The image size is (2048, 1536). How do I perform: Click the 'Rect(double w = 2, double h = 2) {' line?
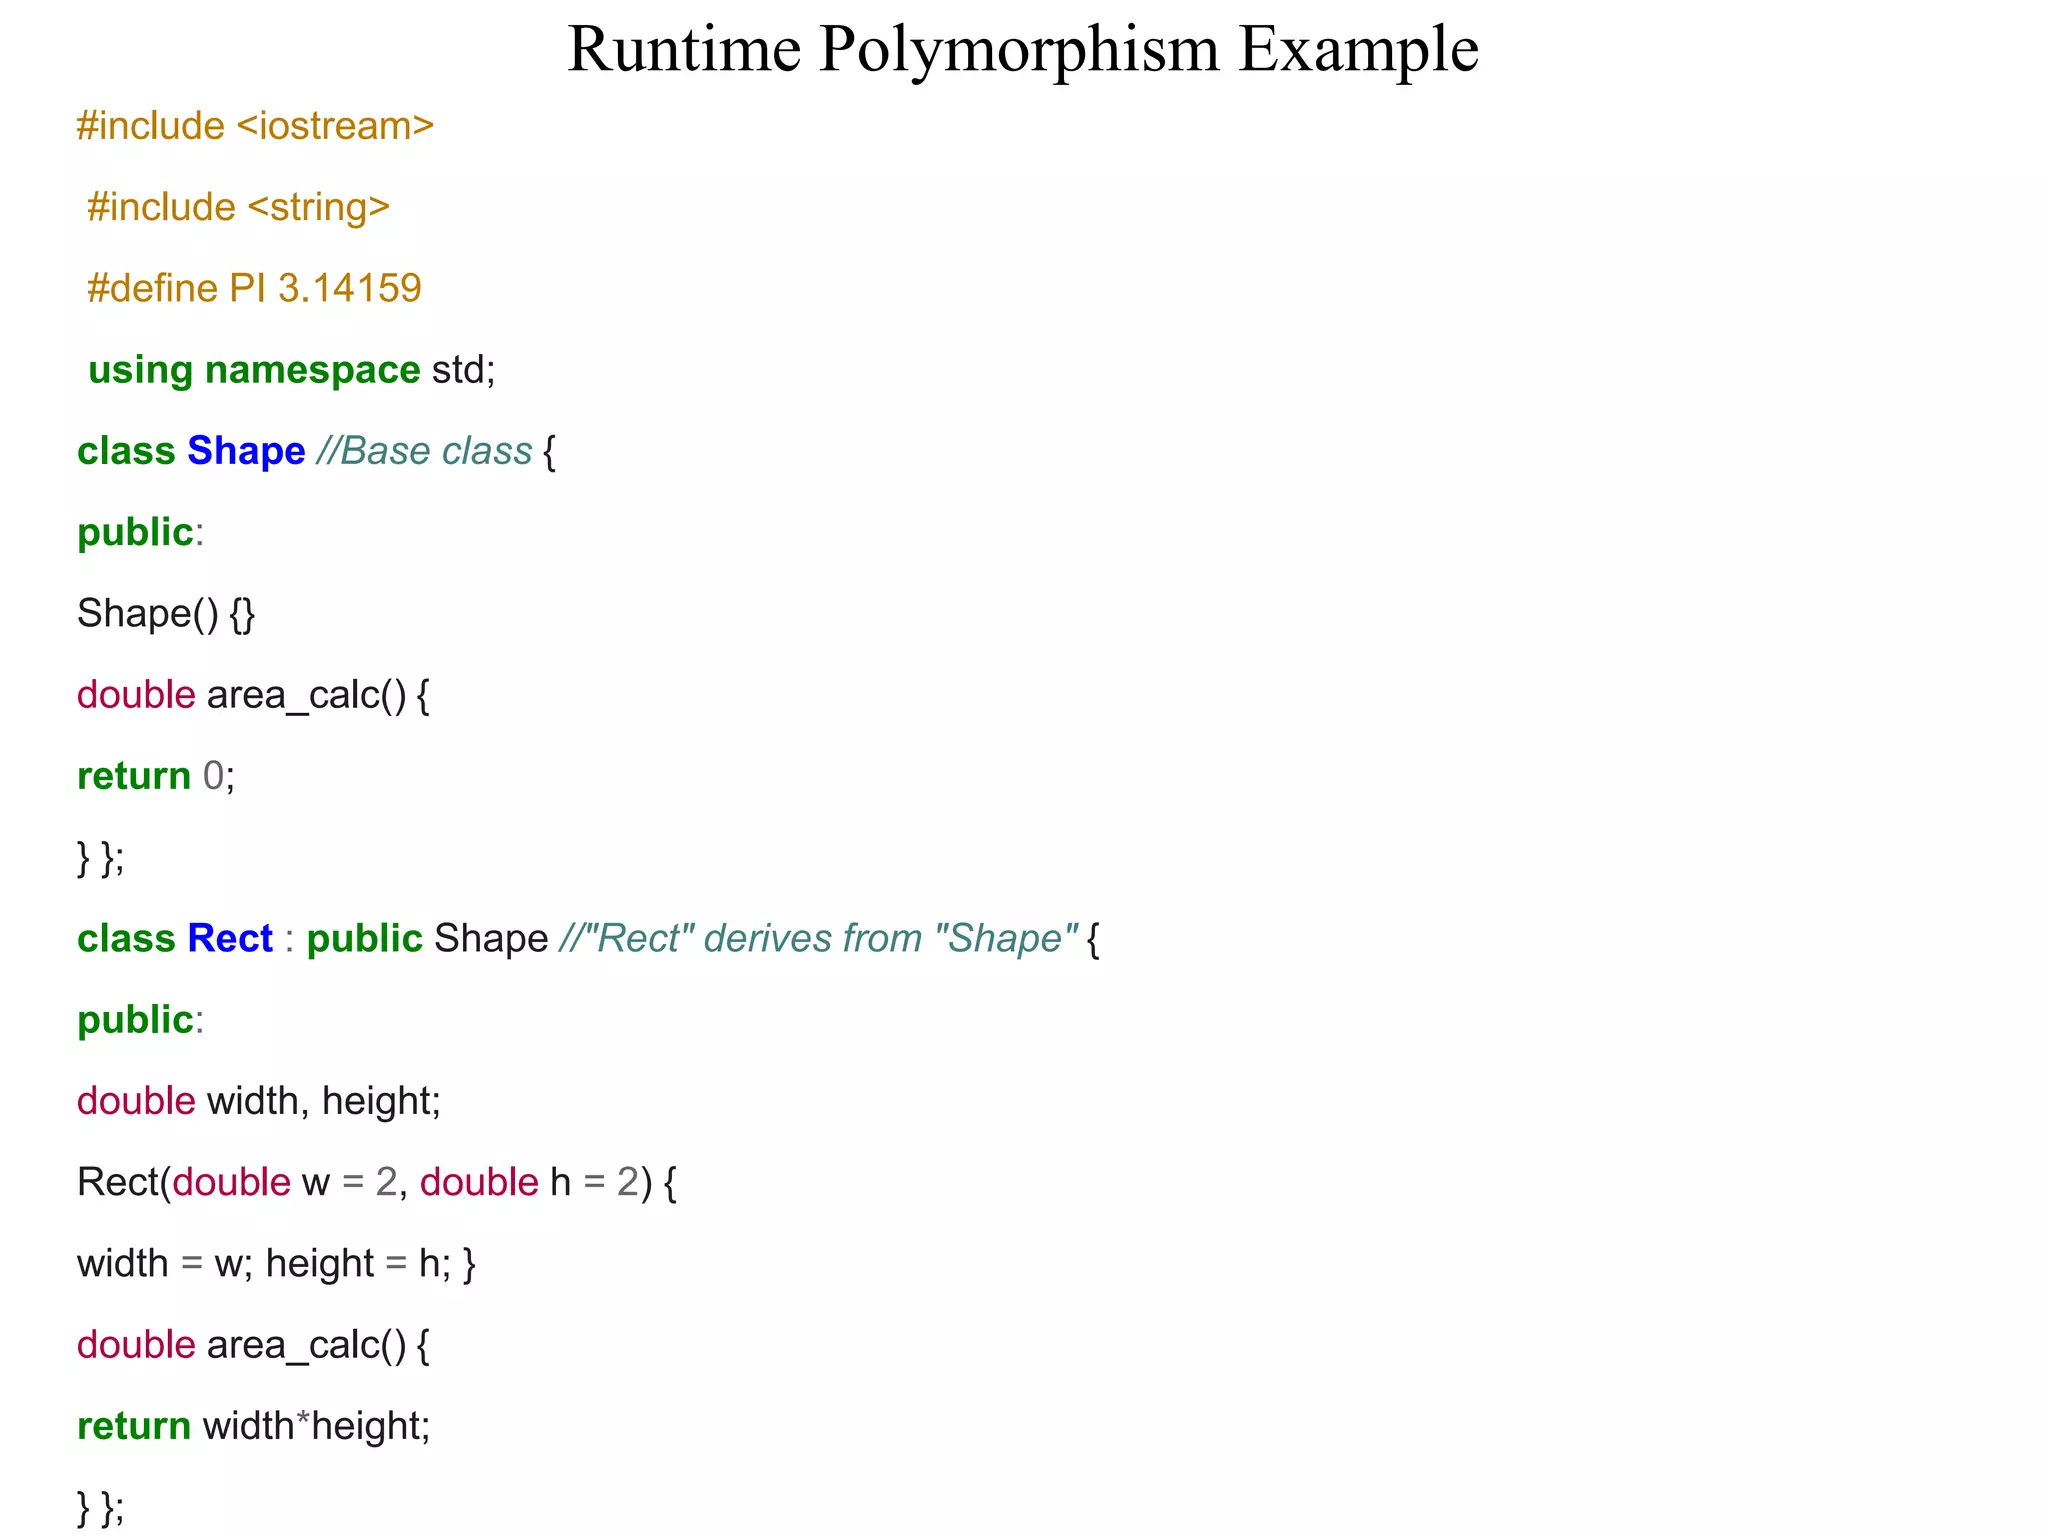tap(377, 1182)
